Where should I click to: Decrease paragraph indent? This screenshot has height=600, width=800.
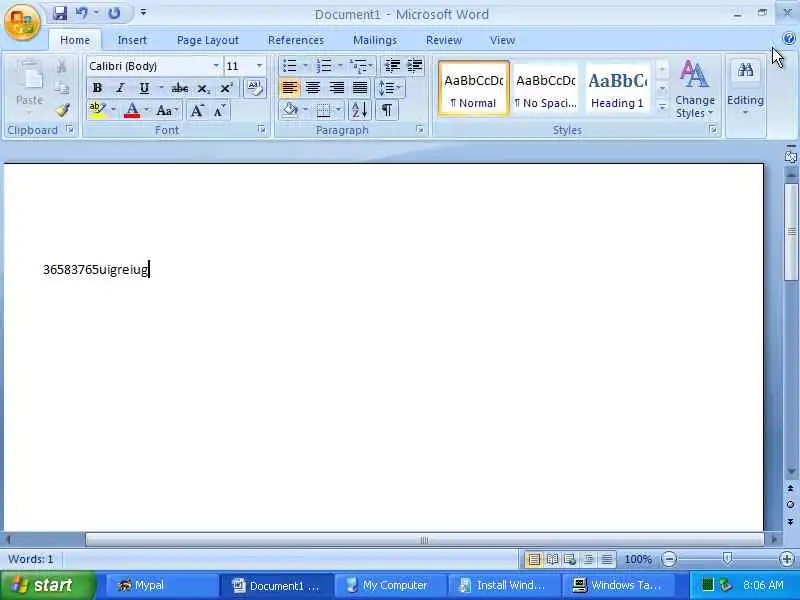click(x=392, y=66)
